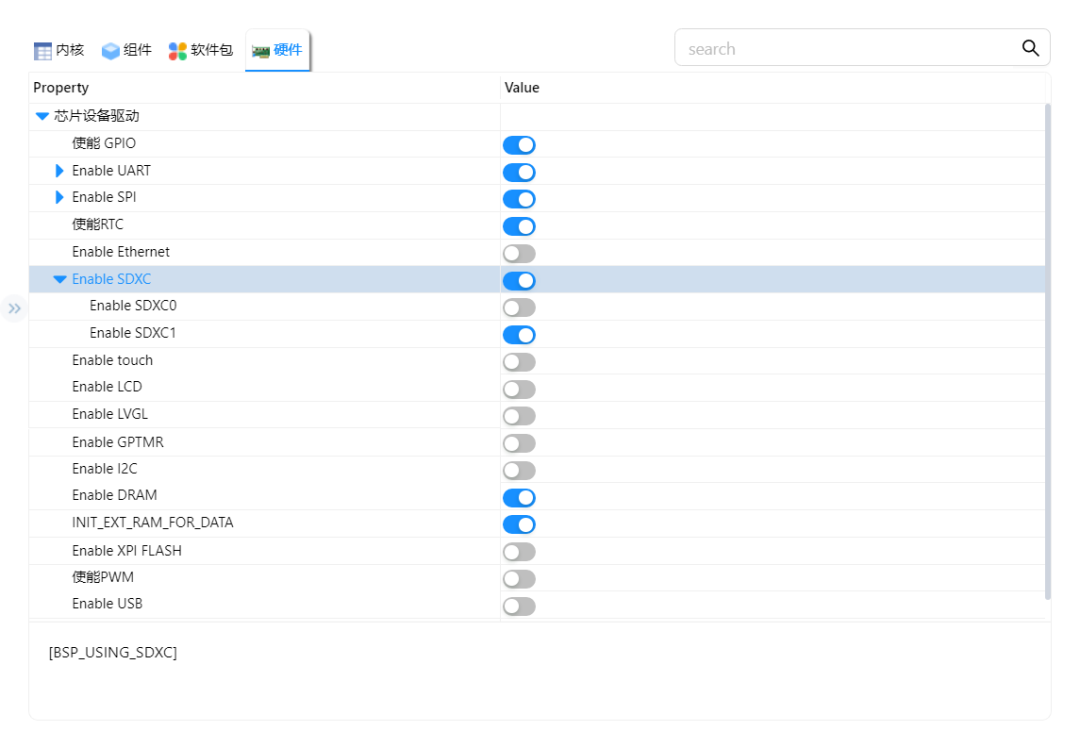The height and width of the screenshot is (731, 1080).
Task: Select the Enable GPTMR row label
Action: (x=118, y=442)
